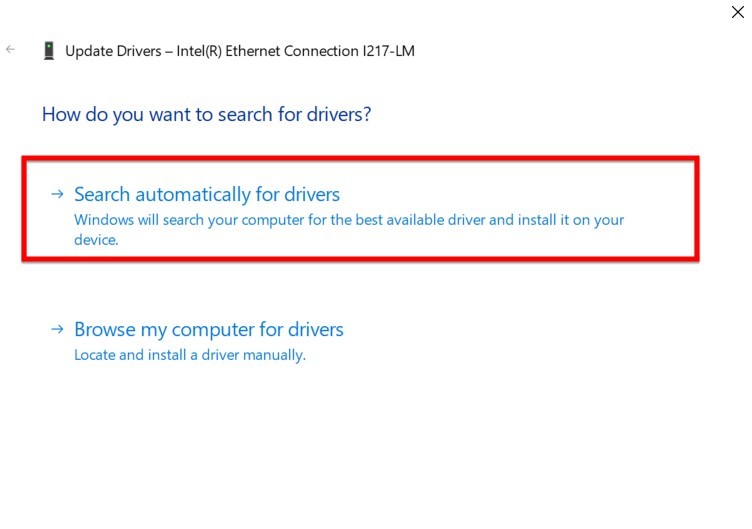Click the 'Locate and install a driver manually' text
The height and width of the screenshot is (529, 752).
pos(190,355)
